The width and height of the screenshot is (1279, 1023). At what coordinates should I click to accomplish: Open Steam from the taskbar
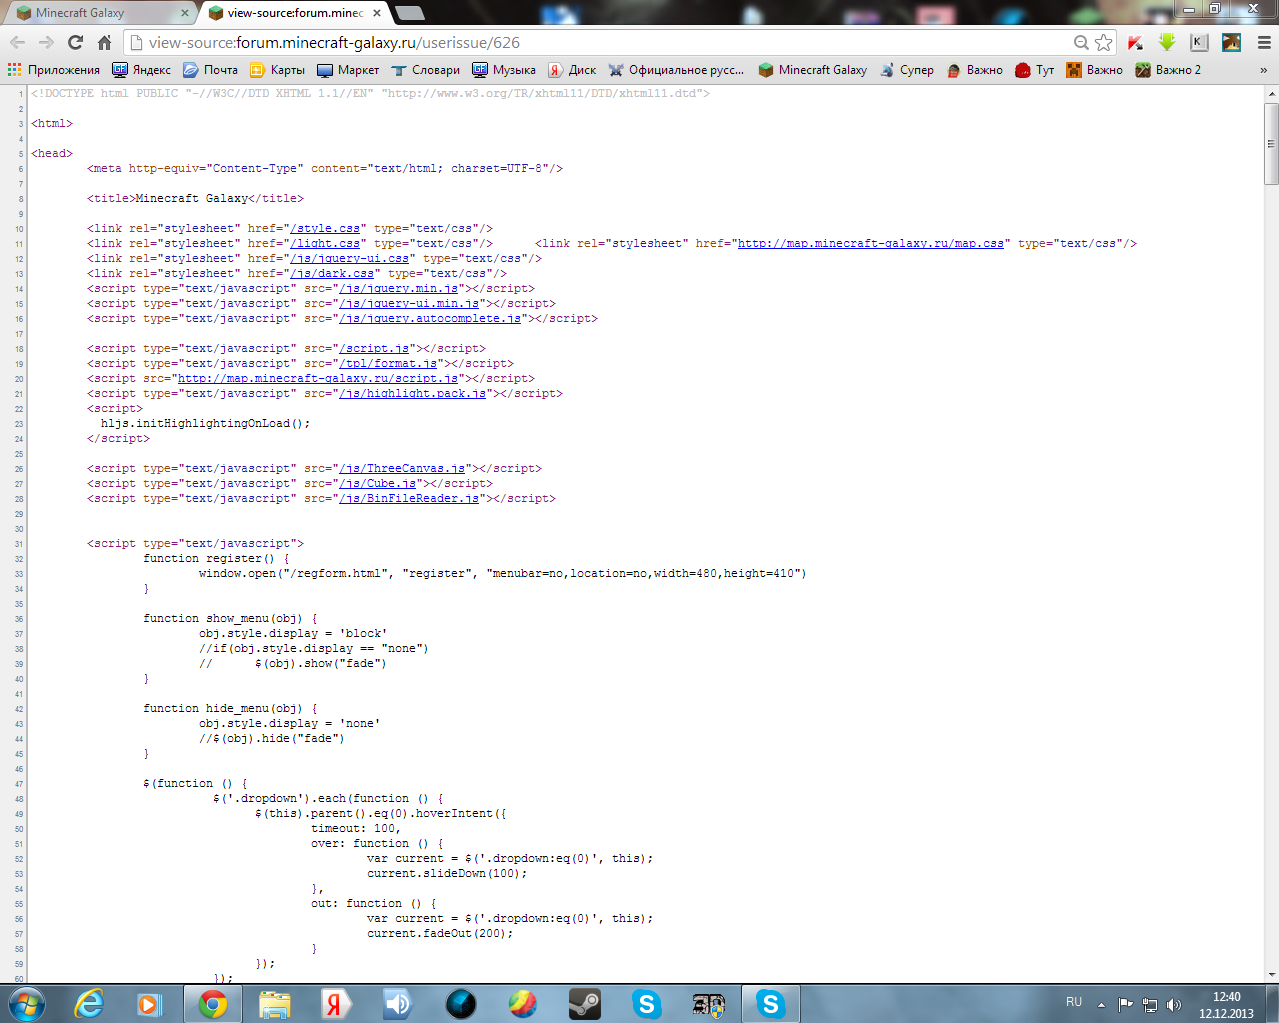(585, 1004)
